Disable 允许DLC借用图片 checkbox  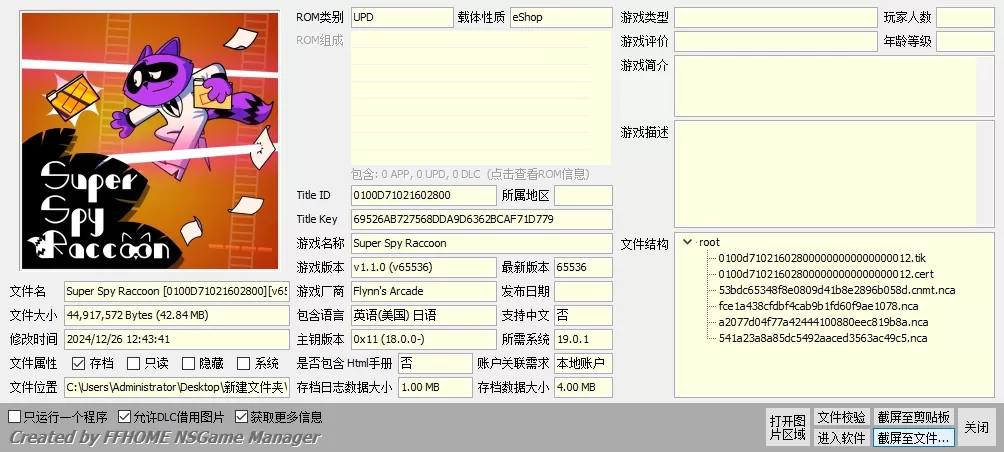click(125, 417)
